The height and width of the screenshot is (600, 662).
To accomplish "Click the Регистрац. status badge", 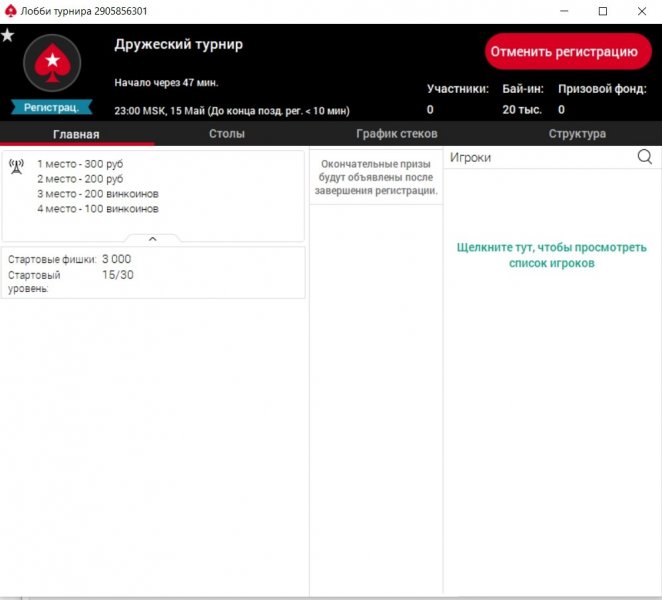I will tap(51, 107).
